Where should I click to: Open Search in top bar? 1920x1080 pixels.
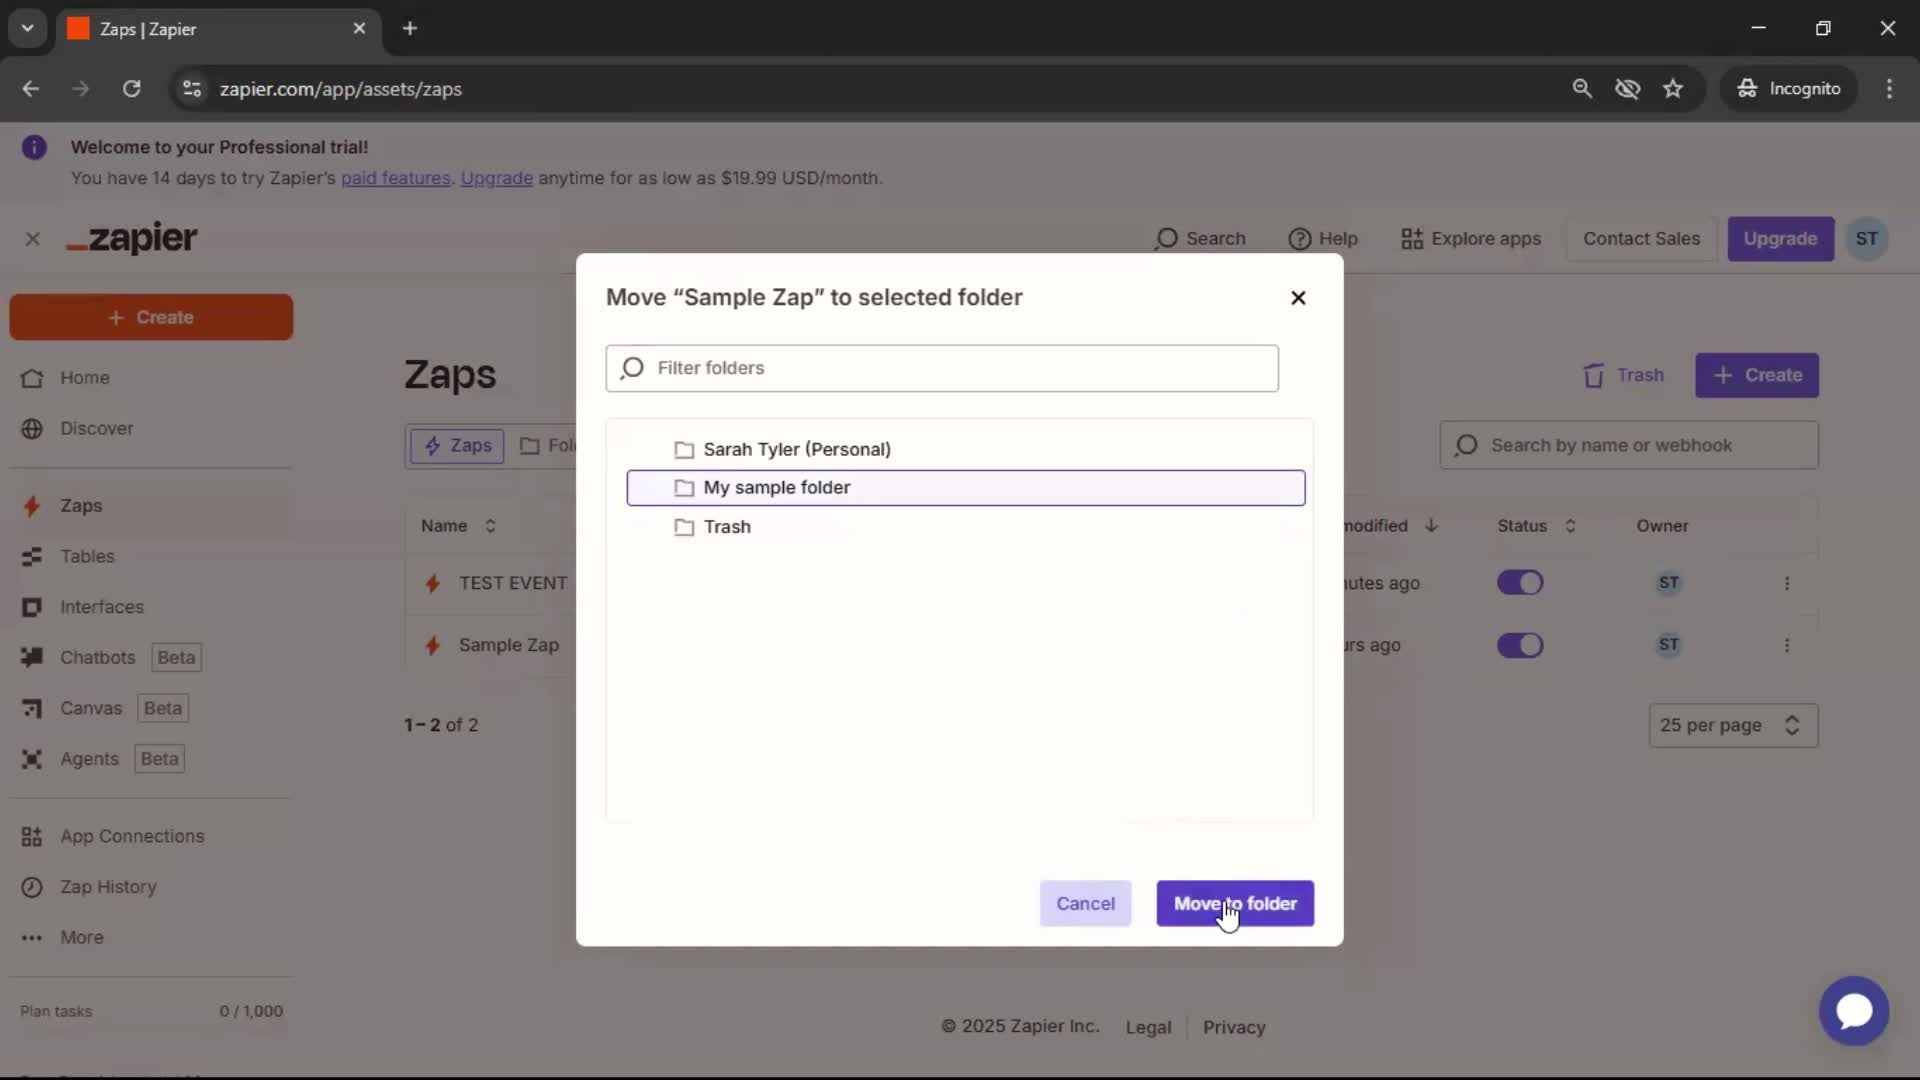[x=1200, y=239]
